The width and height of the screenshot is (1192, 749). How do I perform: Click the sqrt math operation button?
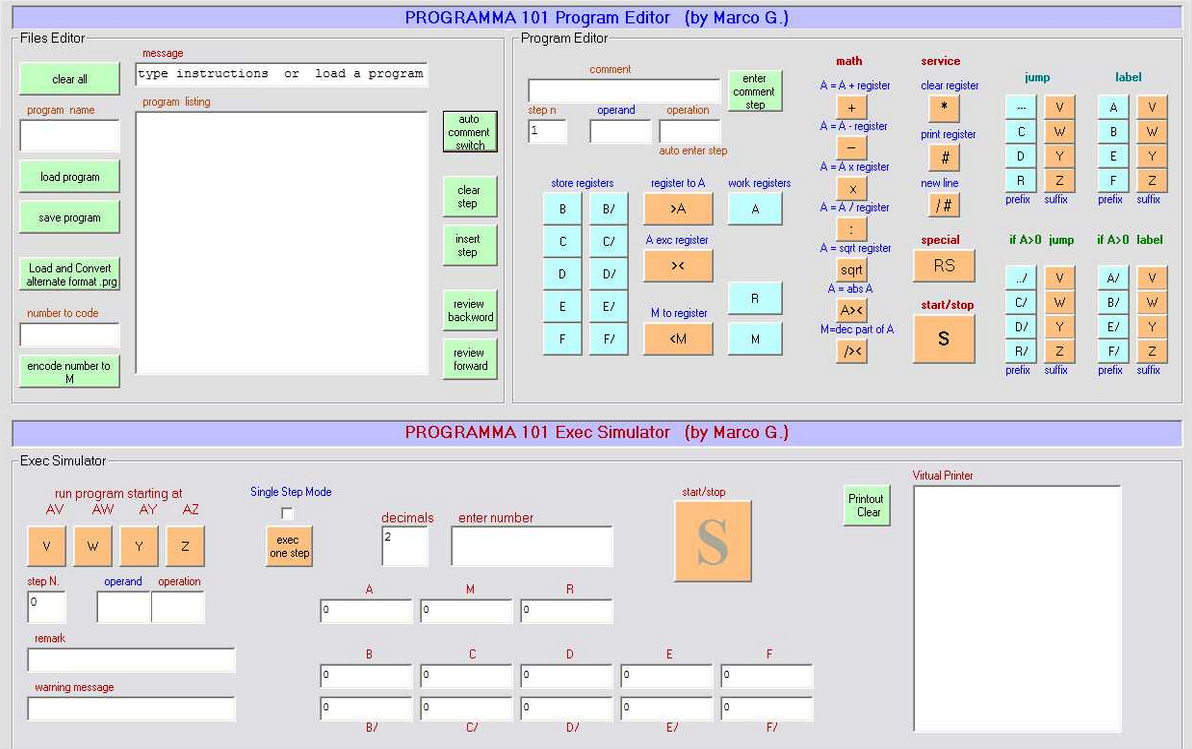coord(851,270)
